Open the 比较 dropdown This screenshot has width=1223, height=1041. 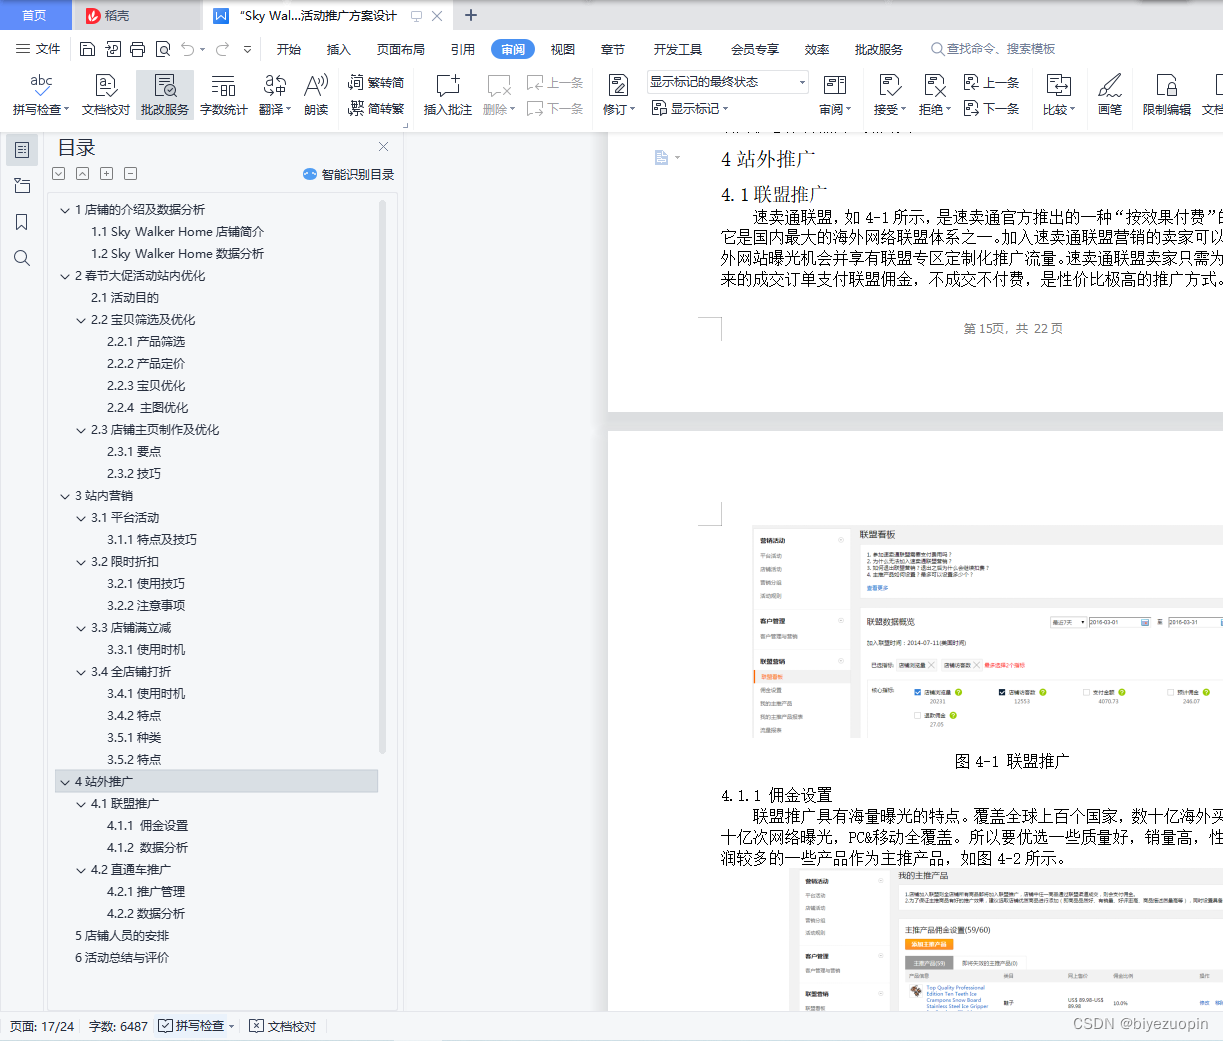[x=1059, y=95]
